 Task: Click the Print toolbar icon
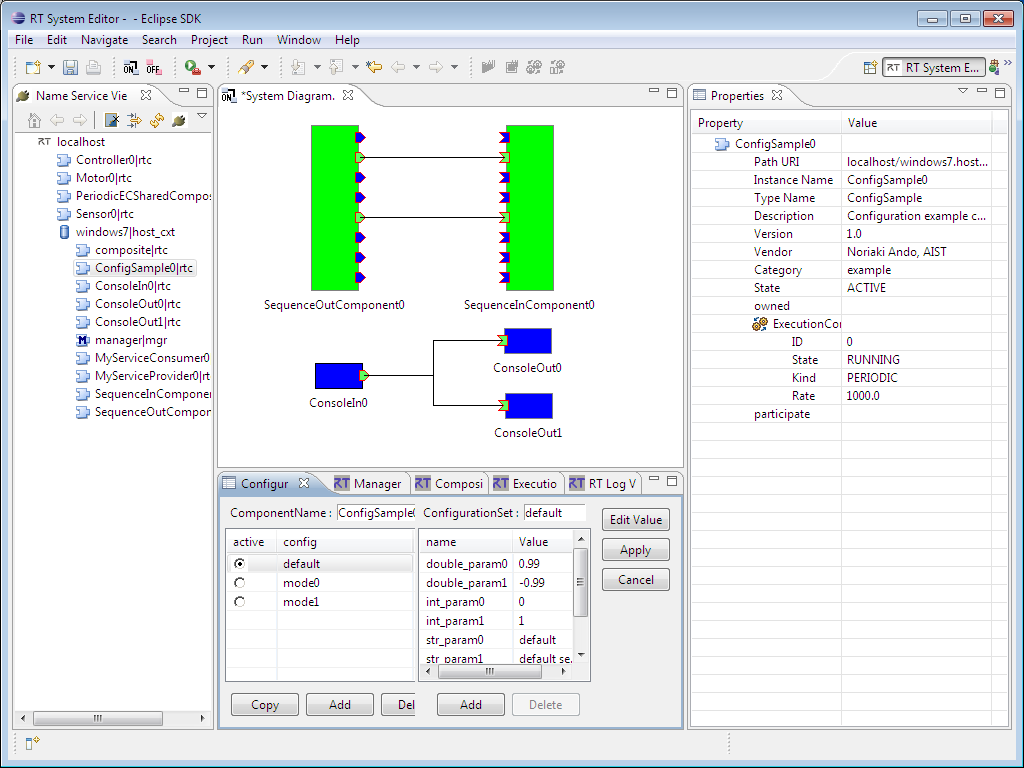pyautogui.click(x=93, y=67)
